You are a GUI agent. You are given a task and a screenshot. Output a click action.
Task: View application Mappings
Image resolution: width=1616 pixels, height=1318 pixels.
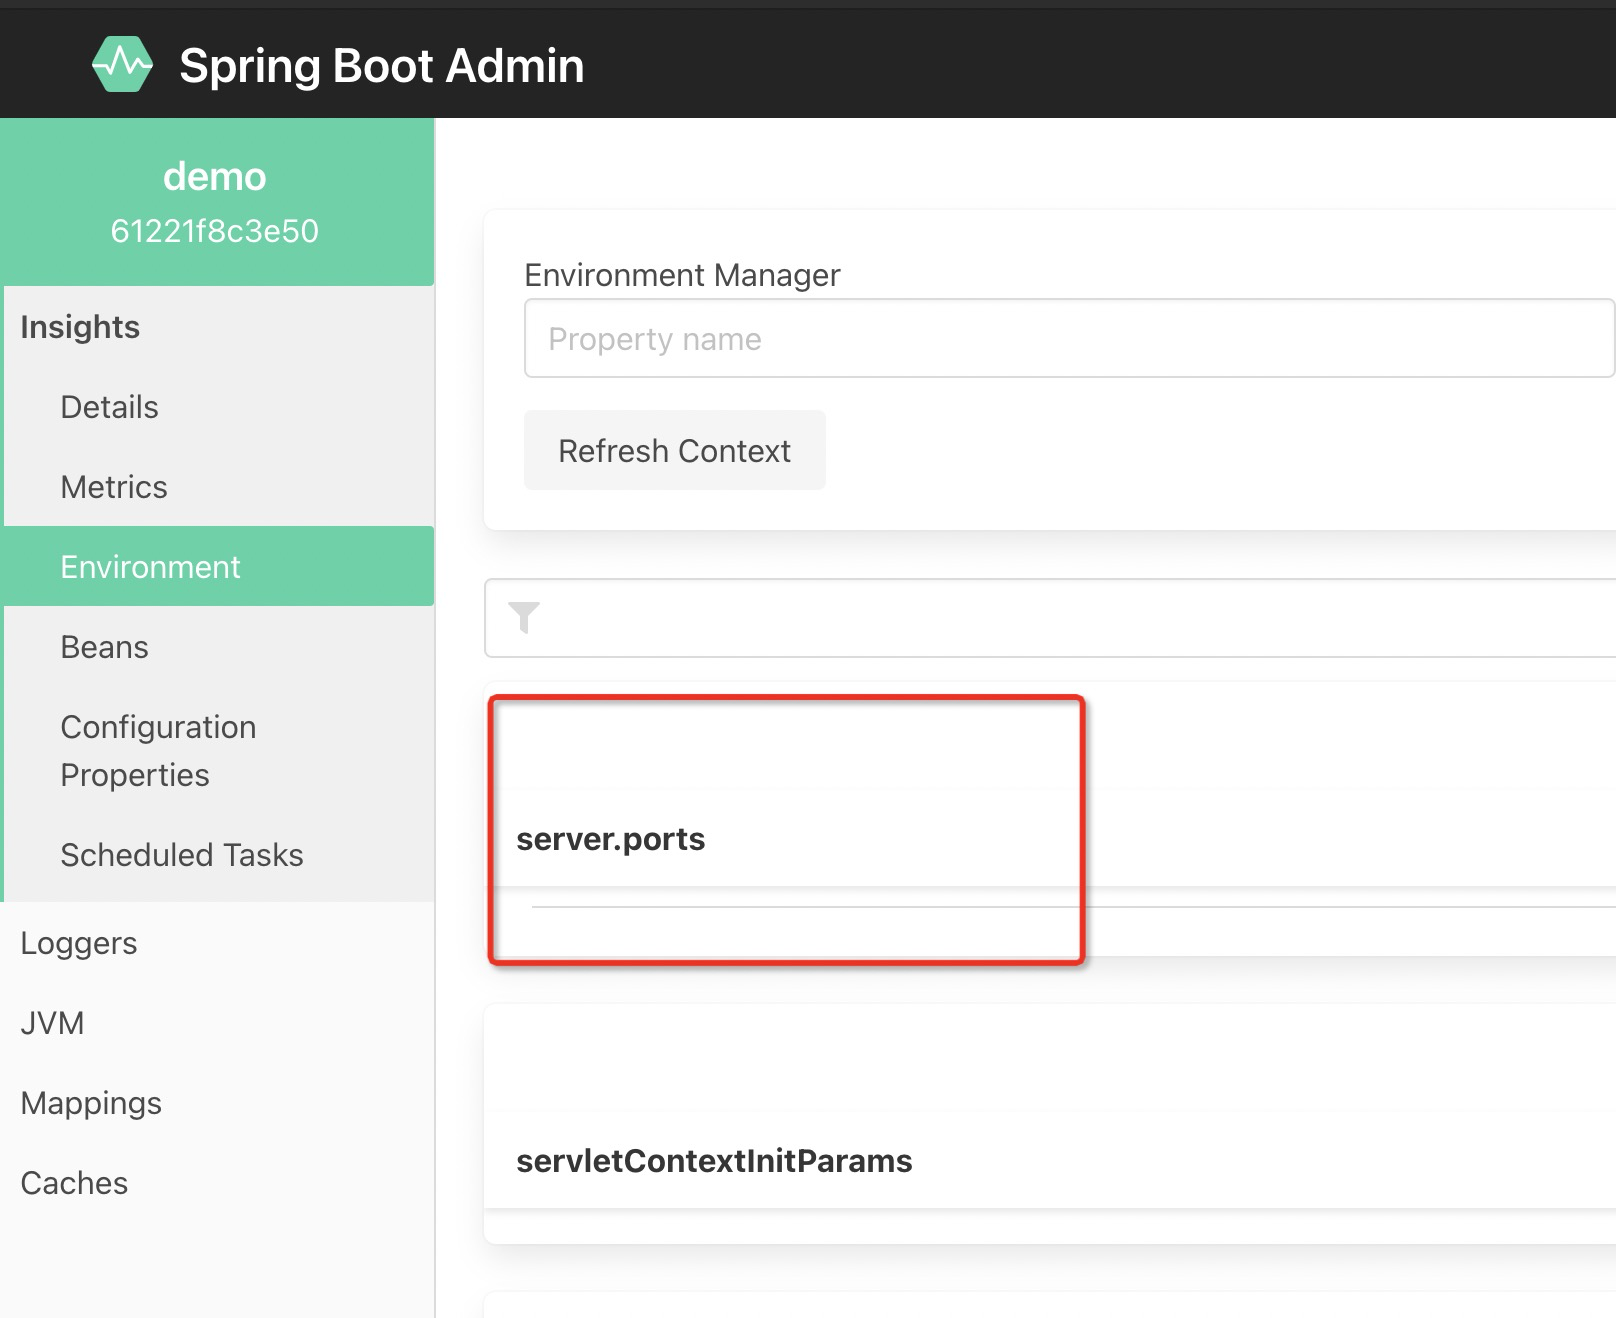90,1102
